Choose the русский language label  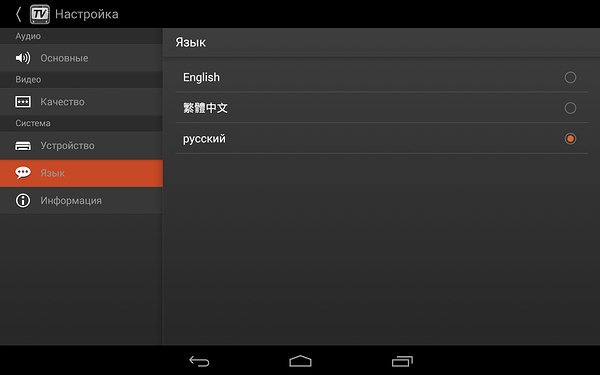tap(204, 139)
